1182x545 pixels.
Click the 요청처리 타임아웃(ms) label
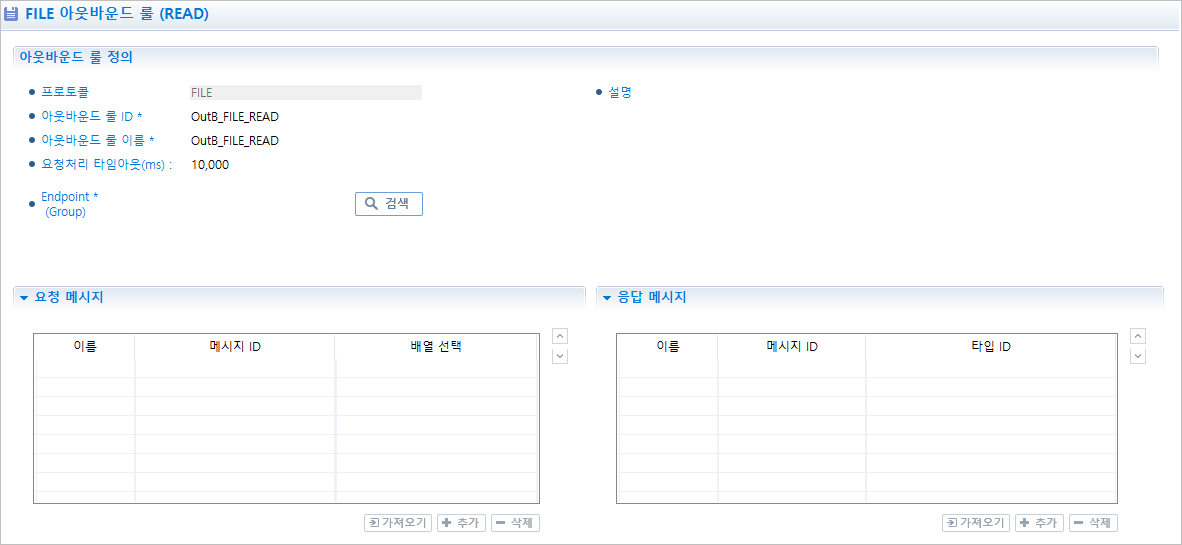coord(106,164)
